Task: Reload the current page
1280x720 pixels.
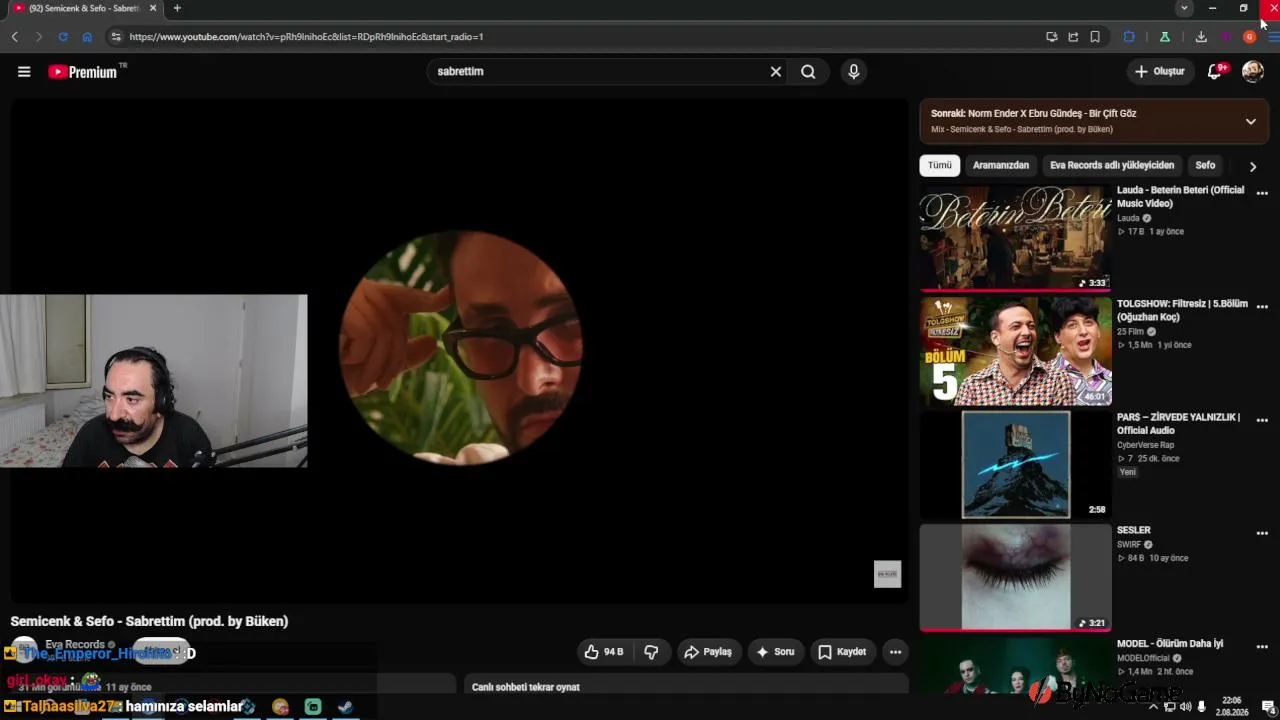Action: pos(63,37)
